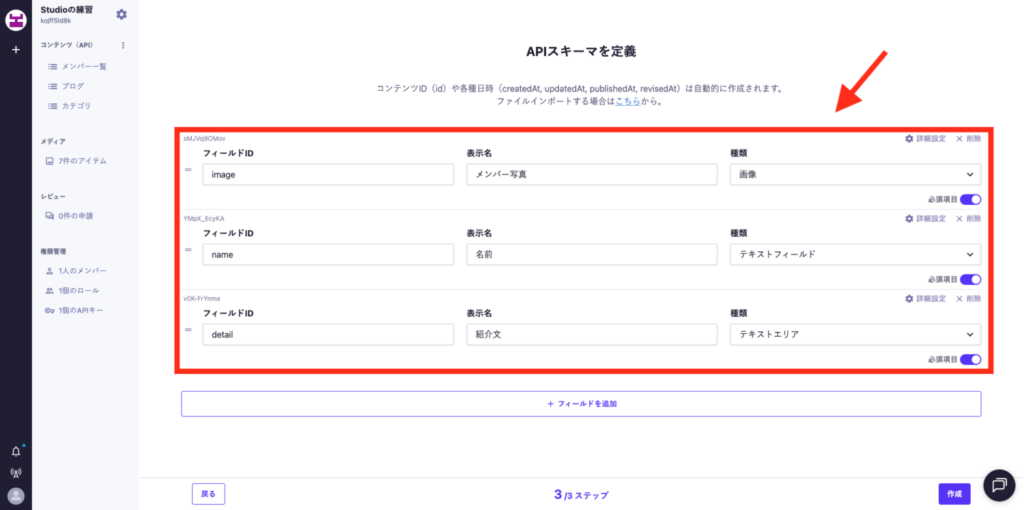Open the chat support widget
This screenshot has height=510, width=1024.
tap(999, 485)
